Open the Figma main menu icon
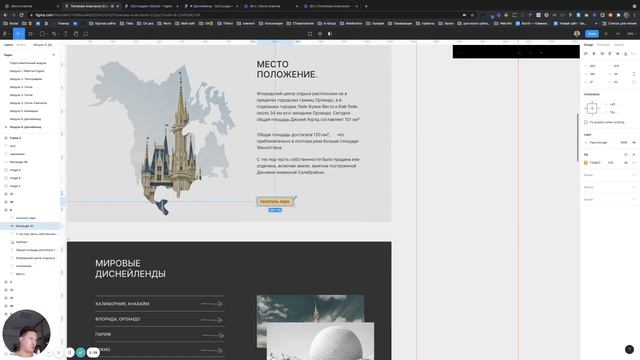This screenshot has height=360, width=640. tap(5, 34)
